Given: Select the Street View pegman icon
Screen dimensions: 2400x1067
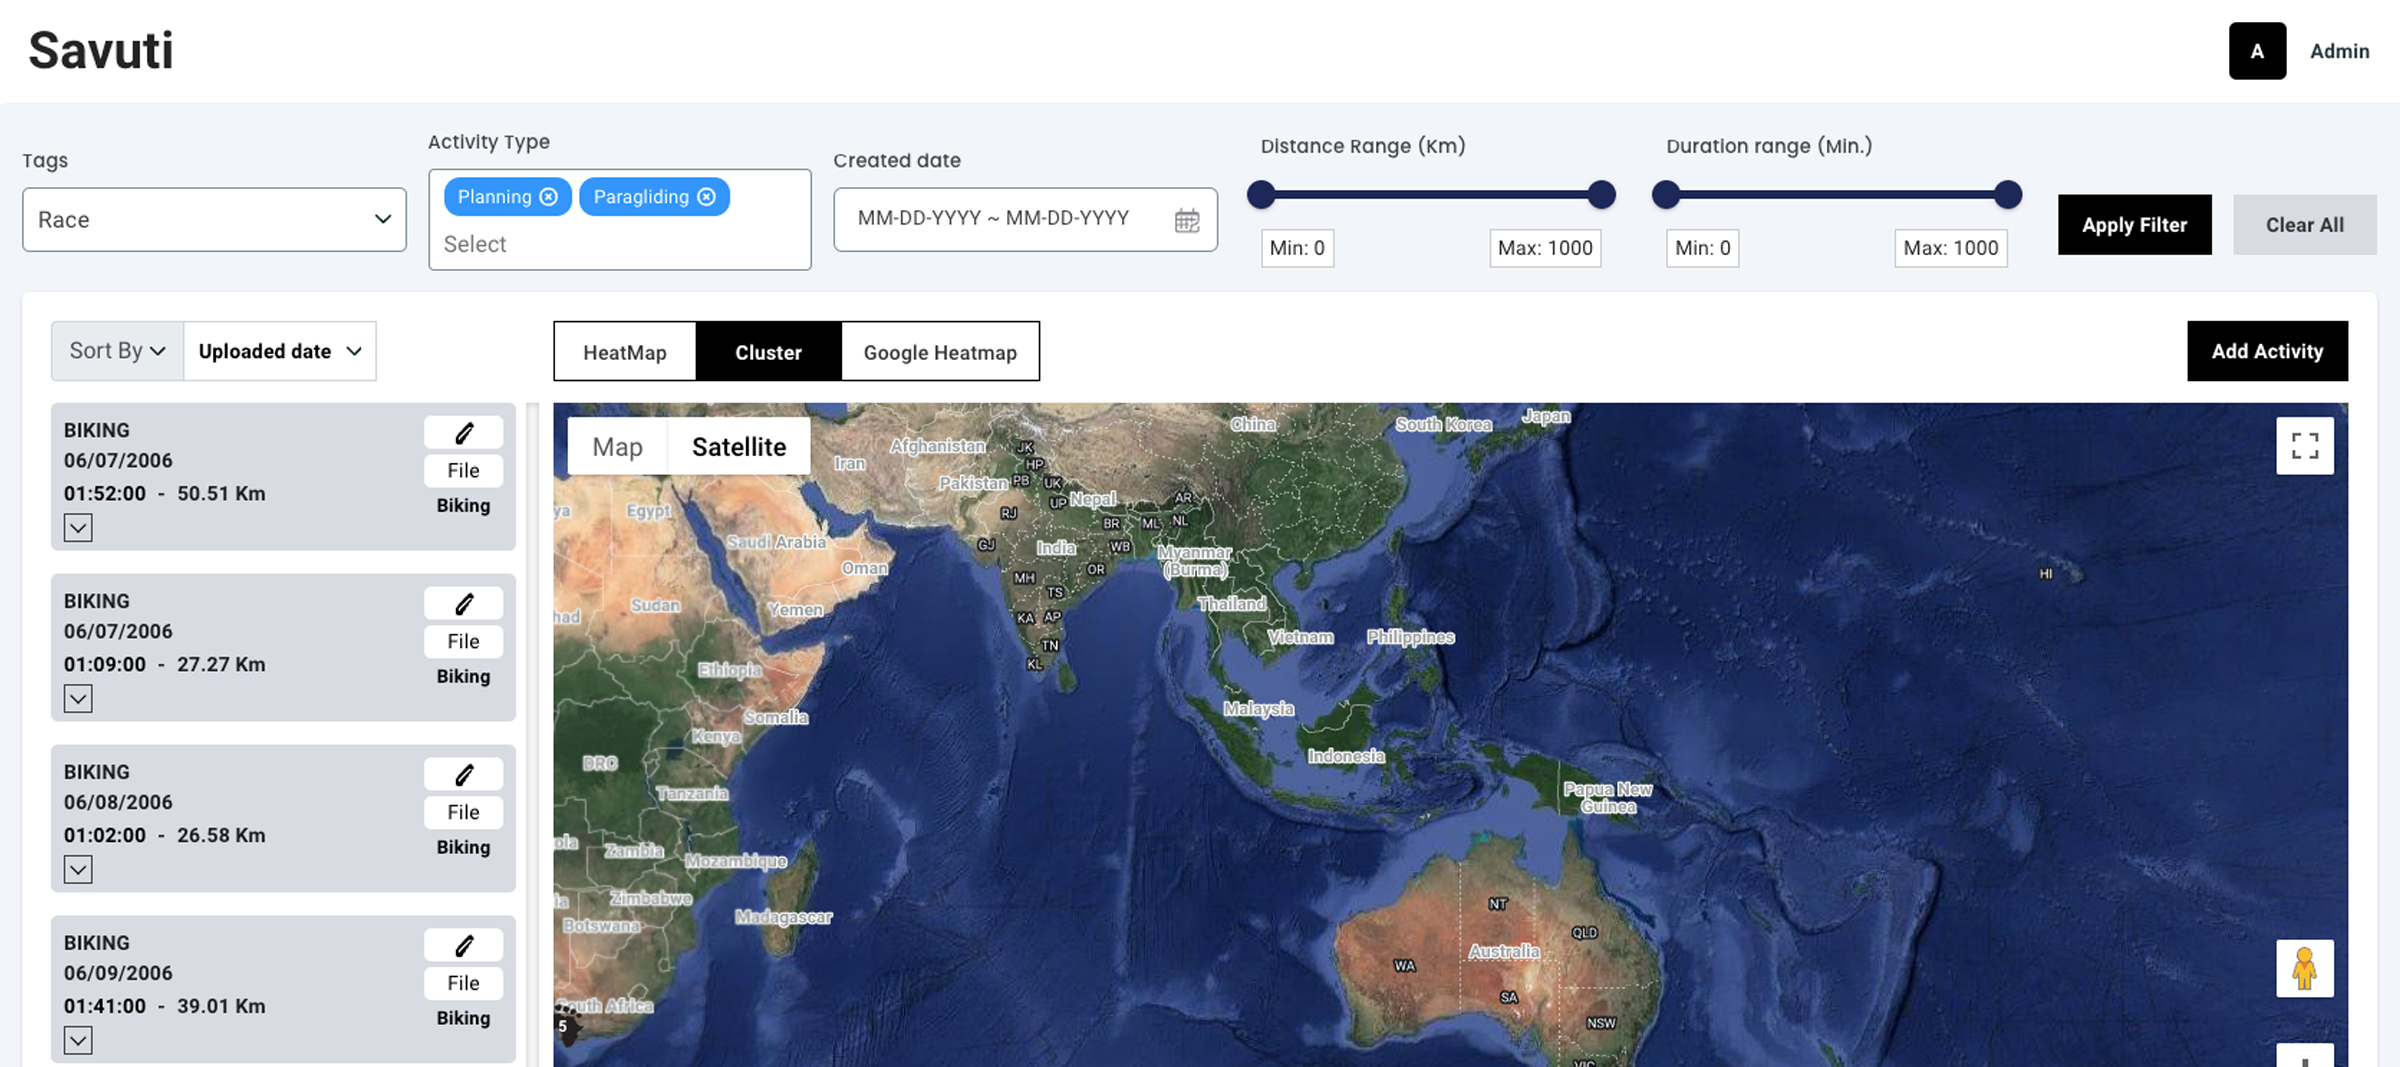Looking at the screenshot, I should 2304,968.
